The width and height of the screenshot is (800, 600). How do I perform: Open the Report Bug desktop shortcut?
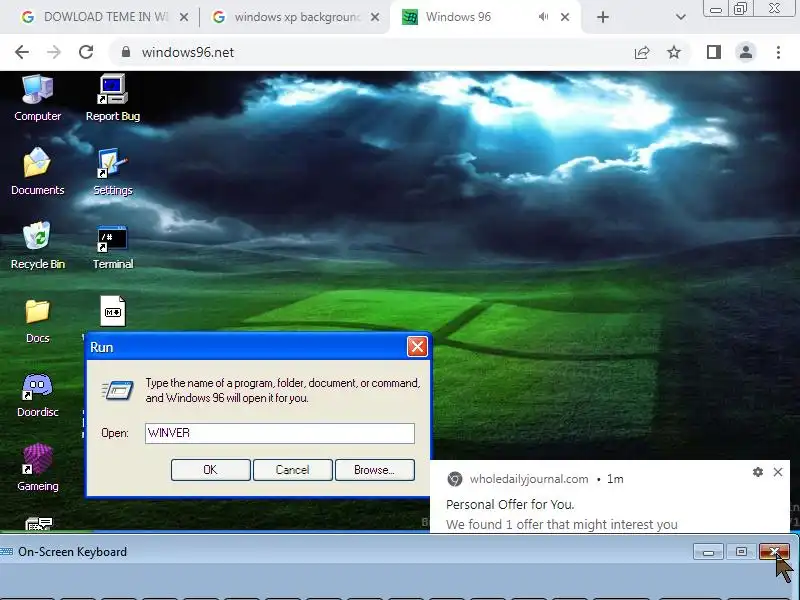pyautogui.click(x=112, y=98)
